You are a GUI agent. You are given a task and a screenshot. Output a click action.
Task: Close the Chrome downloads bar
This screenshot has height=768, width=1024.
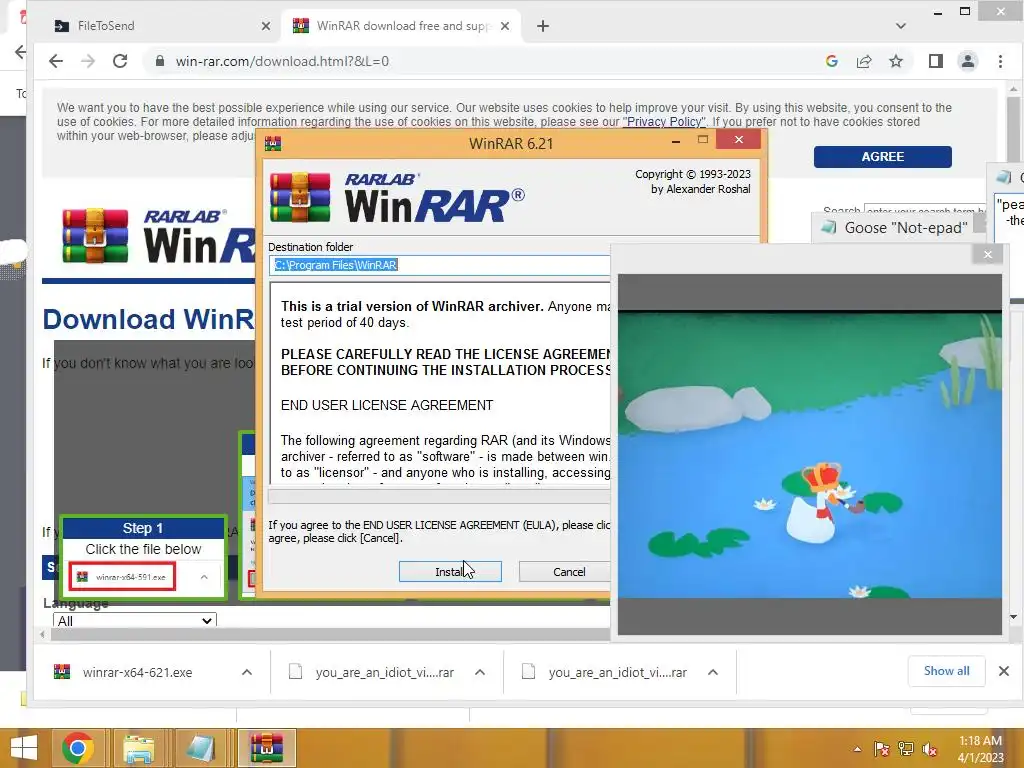(1004, 671)
